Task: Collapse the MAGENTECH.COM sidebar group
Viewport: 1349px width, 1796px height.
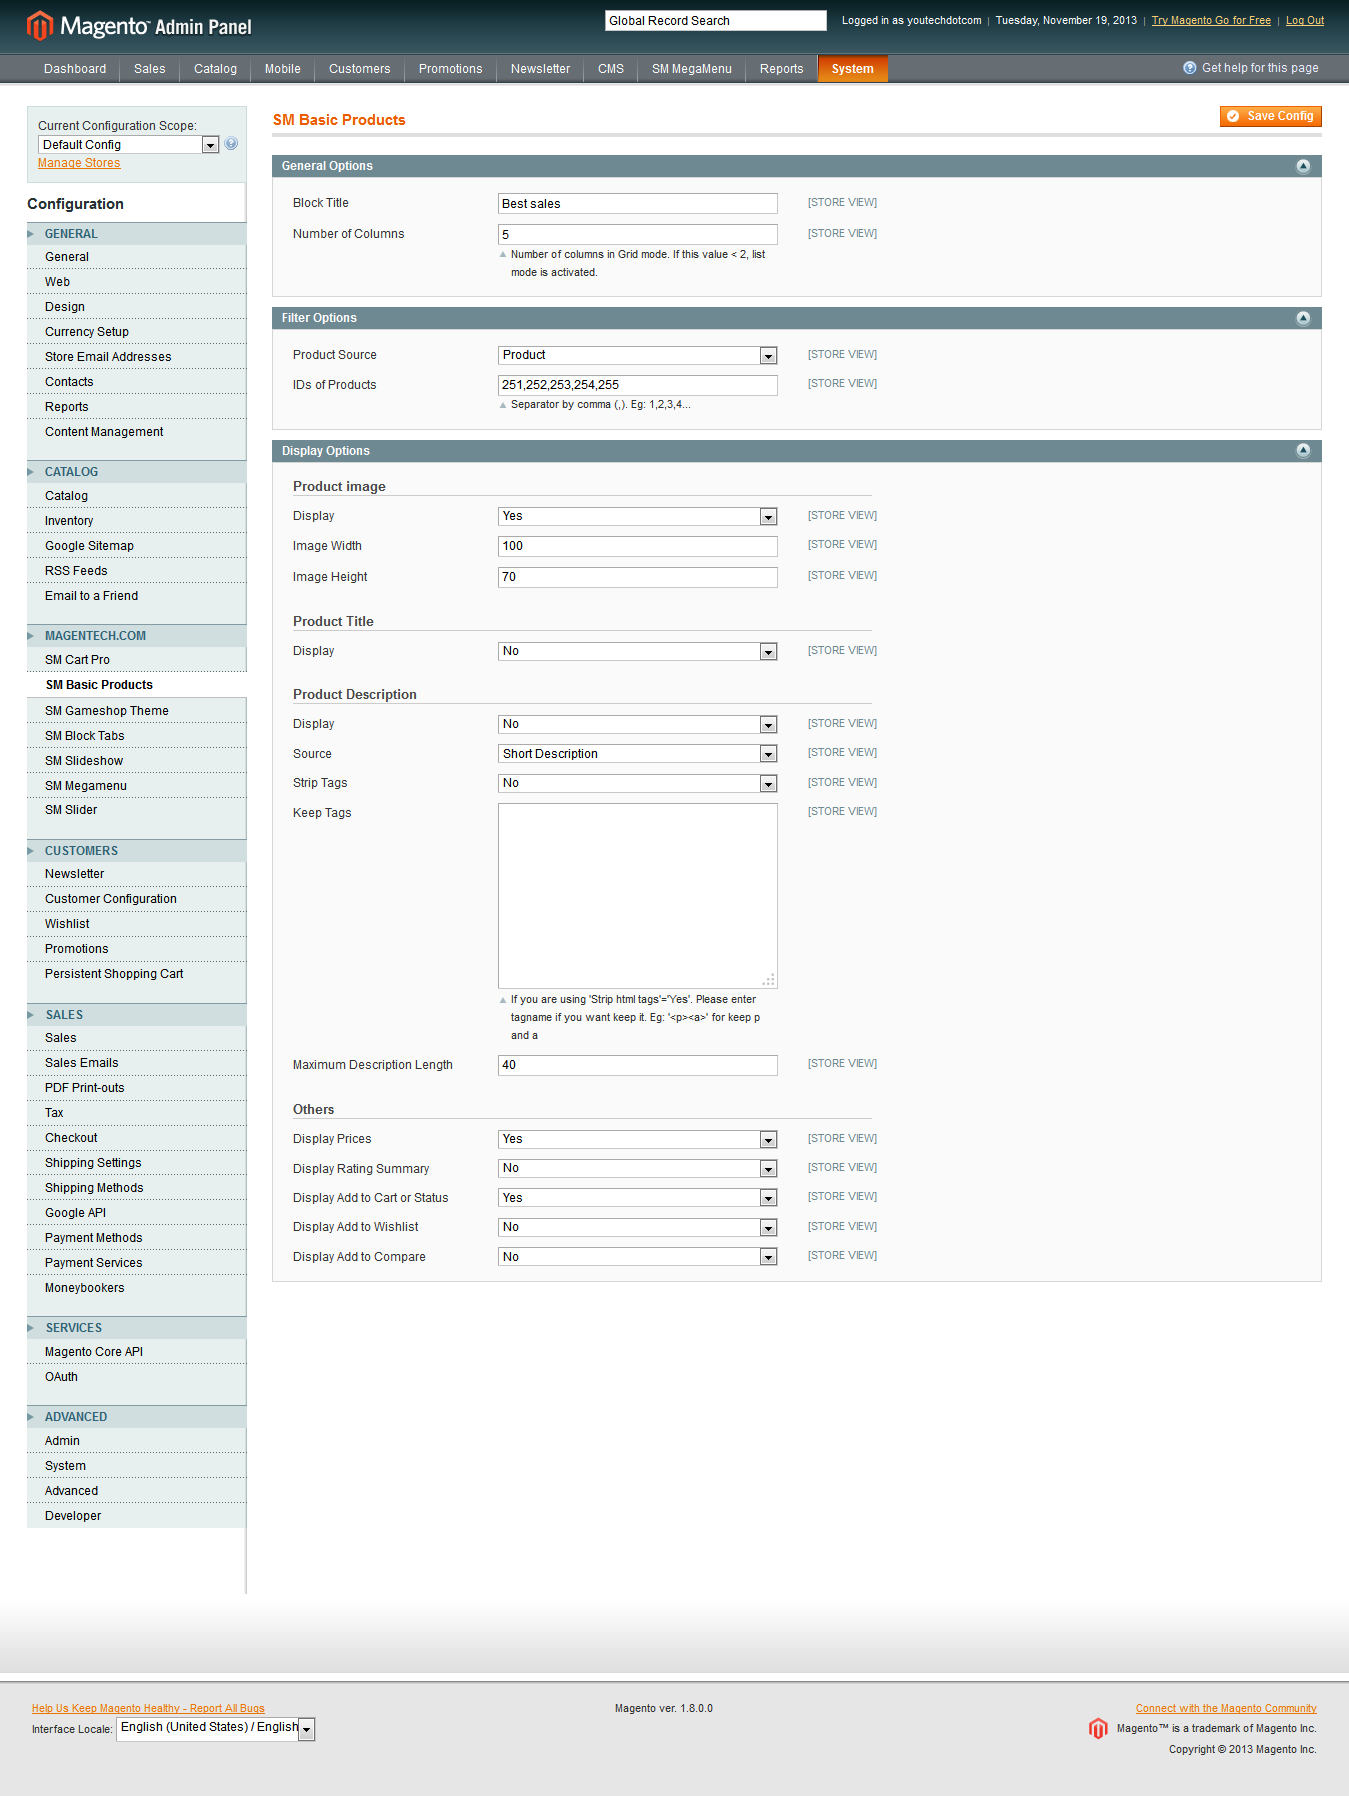Action: click(136, 636)
